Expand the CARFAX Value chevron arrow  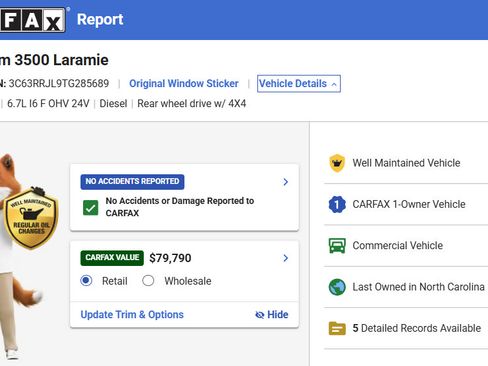(286, 258)
